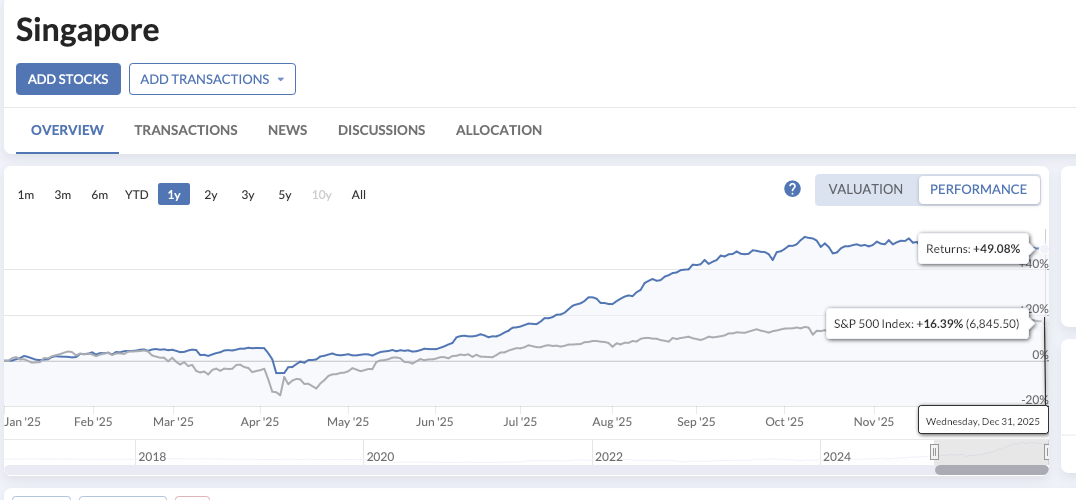Screen dimensions: 1076x500
Task: Click the chart navigator scrollbar thumb
Action: pos(991,469)
